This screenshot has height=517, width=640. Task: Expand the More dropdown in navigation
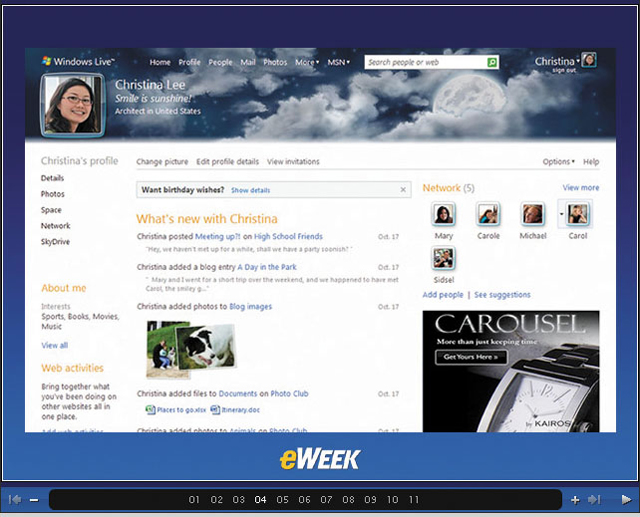306,62
